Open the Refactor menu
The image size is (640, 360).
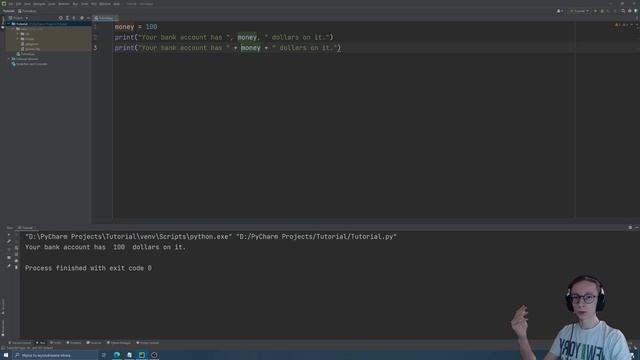pyautogui.click(x=64, y=4)
